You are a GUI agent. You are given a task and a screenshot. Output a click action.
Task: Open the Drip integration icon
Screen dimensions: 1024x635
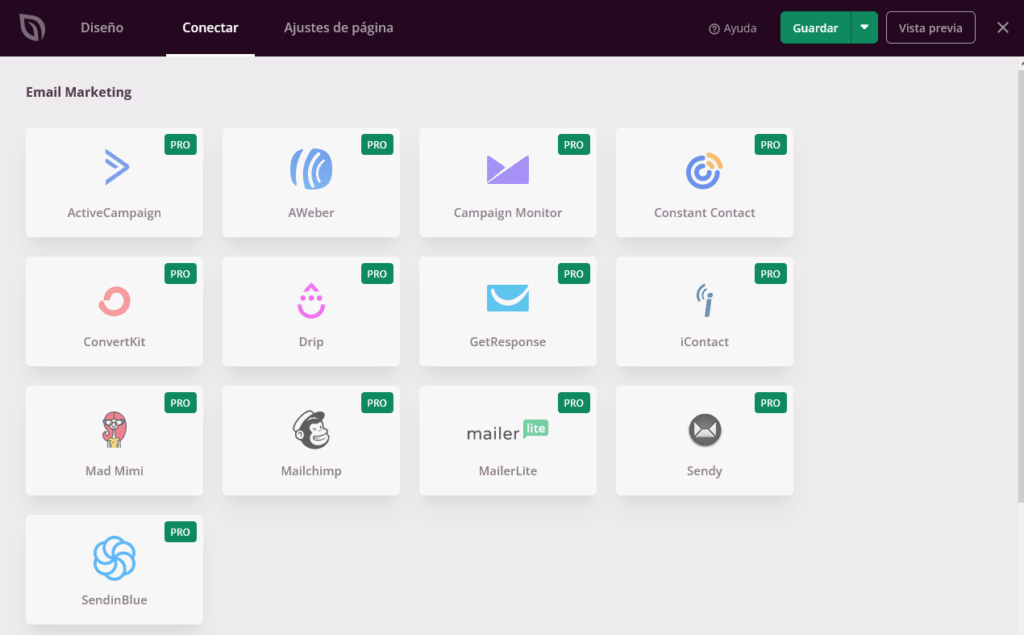point(310,297)
